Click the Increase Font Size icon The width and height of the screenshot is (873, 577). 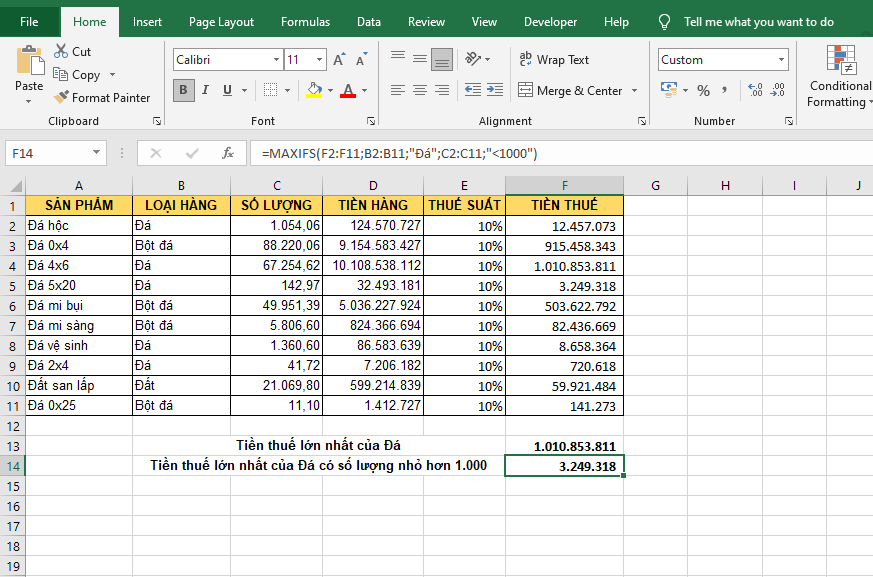pyautogui.click(x=339, y=60)
